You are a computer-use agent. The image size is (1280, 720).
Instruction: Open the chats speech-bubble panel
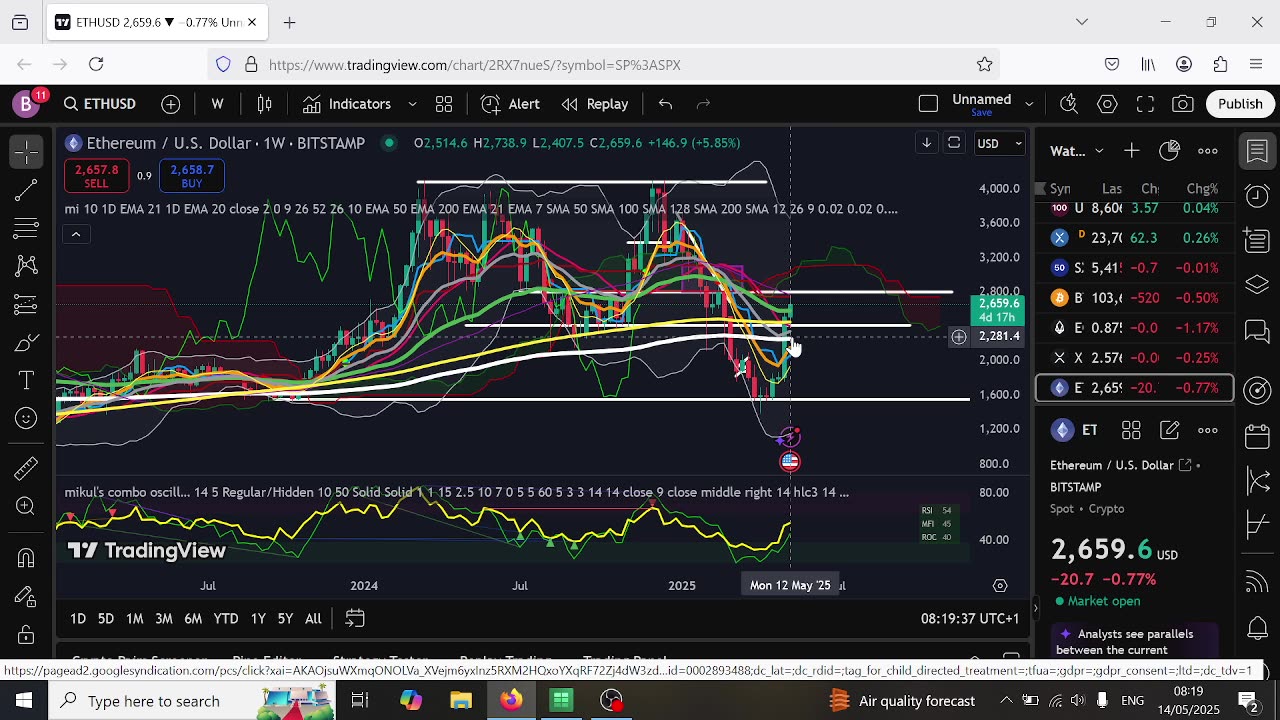[x=1258, y=332]
